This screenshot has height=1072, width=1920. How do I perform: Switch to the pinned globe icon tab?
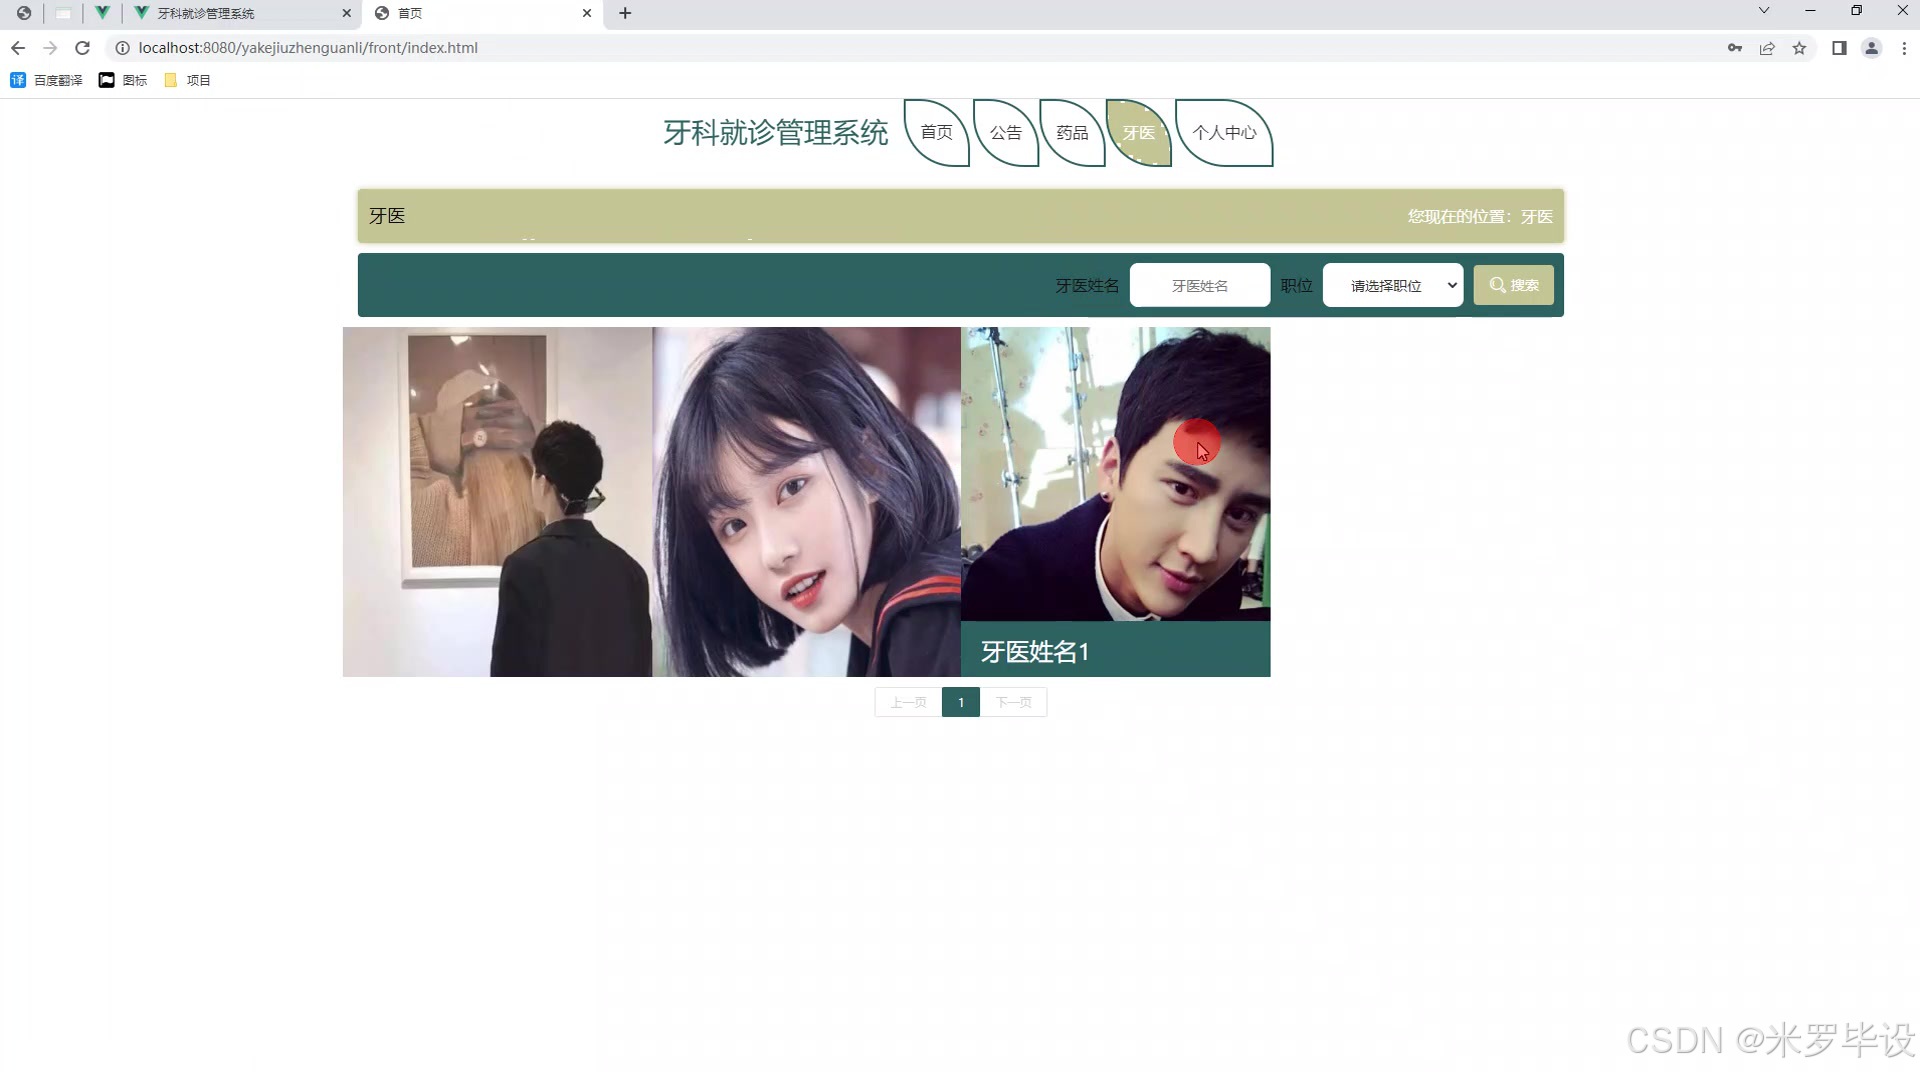[x=24, y=13]
